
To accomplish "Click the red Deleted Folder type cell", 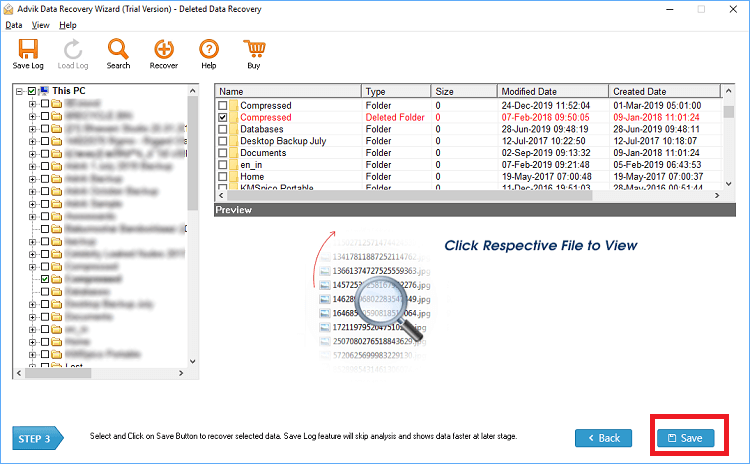I will coord(395,117).
